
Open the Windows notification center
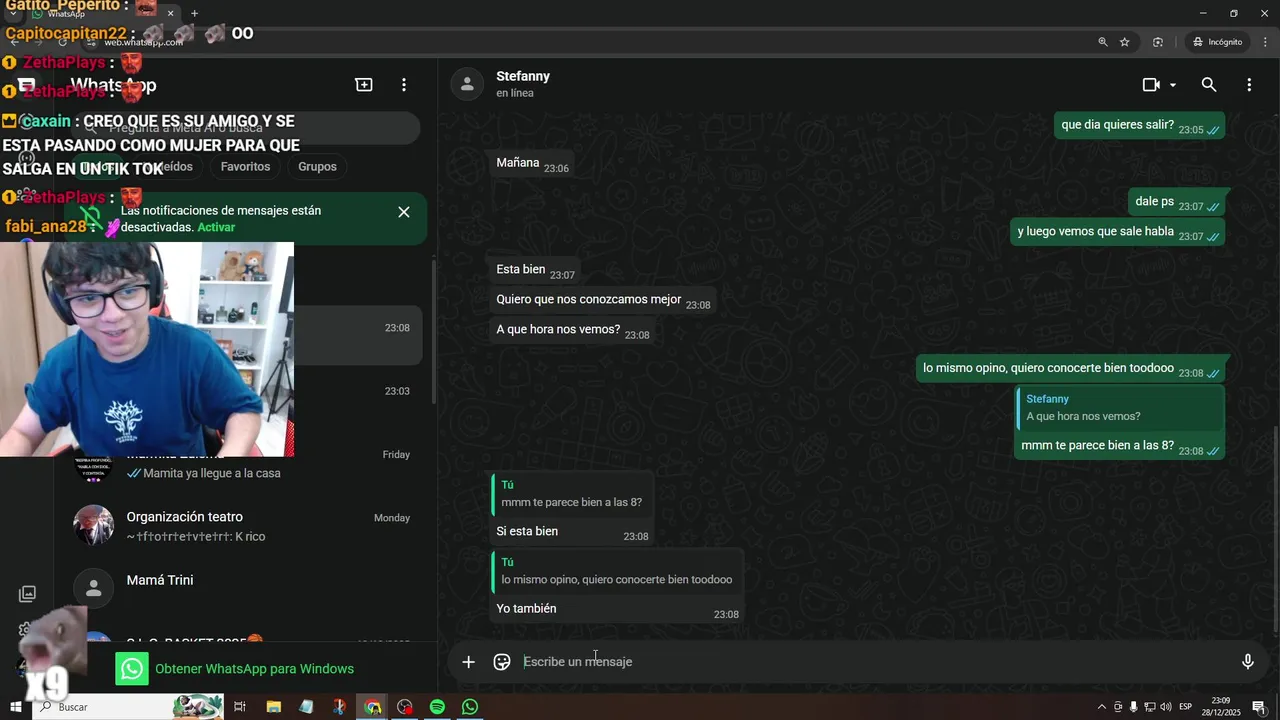1259,707
